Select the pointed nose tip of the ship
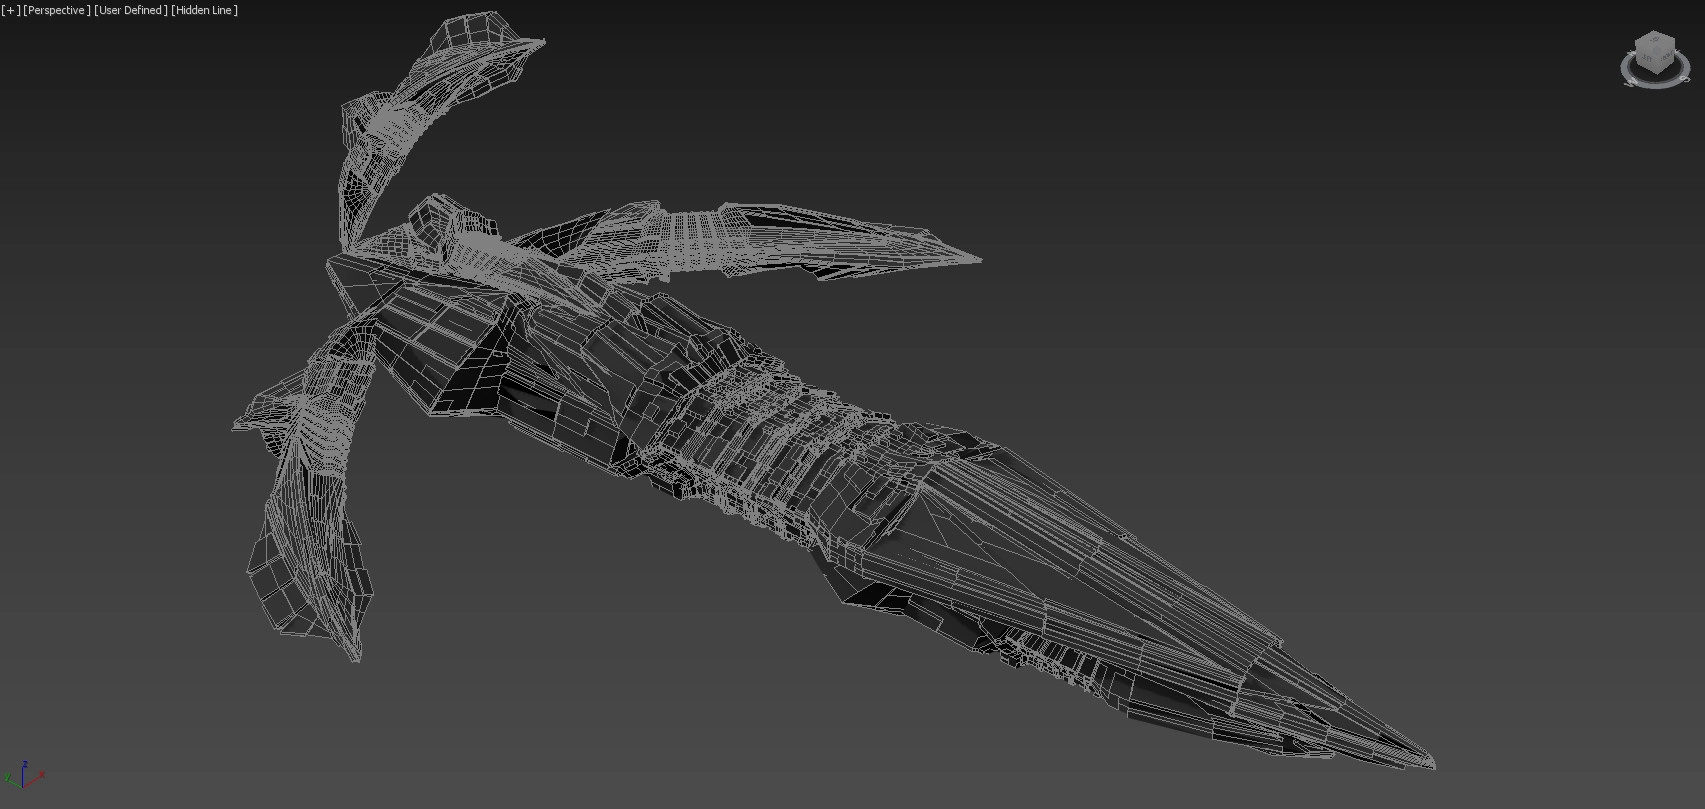The height and width of the screenshot is (809, 1705). click(x=1431, y=765)
